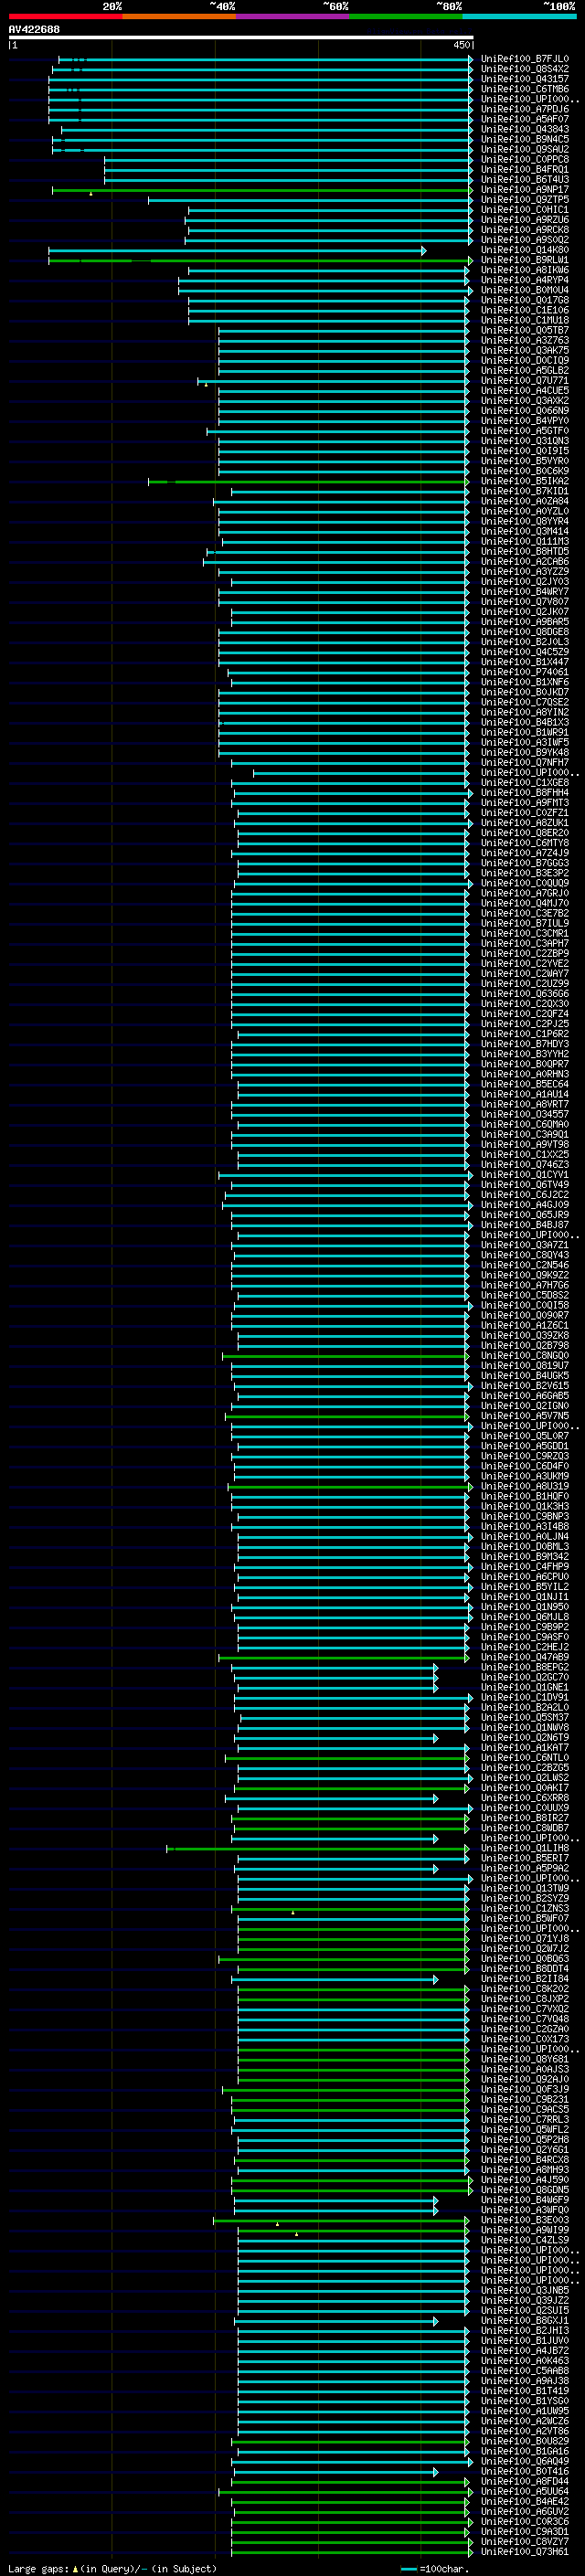Open the UniRef100_C6TMB6 hit
Image resolution: width=585 pixels, height=2576 pixels.
[524, 89]
